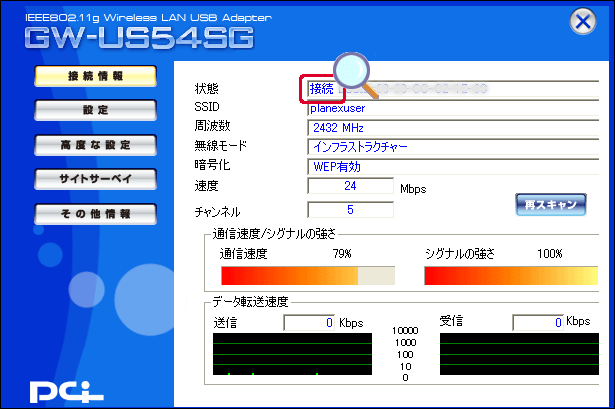Select the インフラストラクチャー wireless mode field
The height and width of the screenshot is (409, 615).
point(453,147)
